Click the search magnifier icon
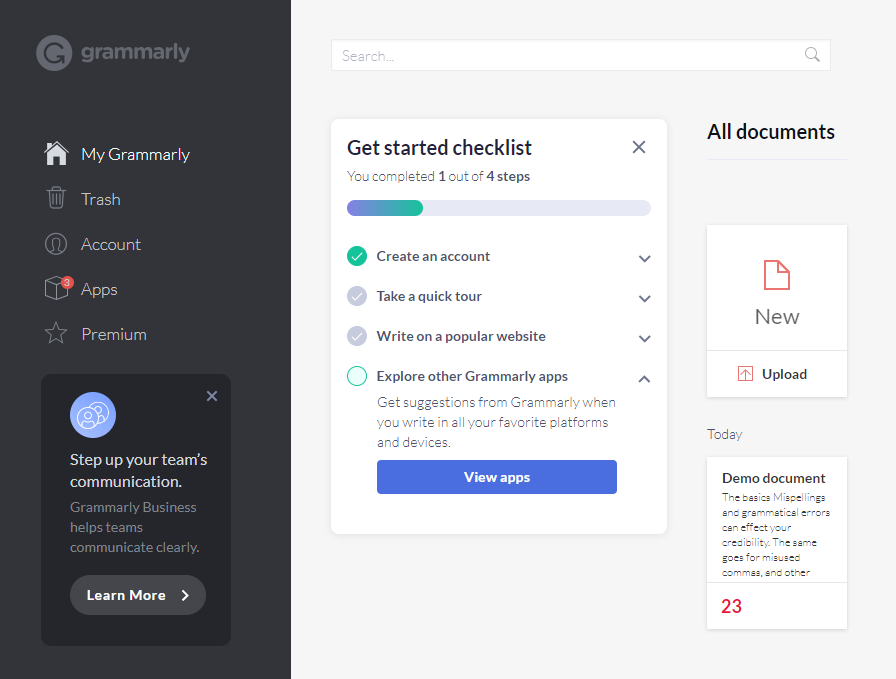Image resolution: width=896 pixels, height=679 pixels. (812, 55)
